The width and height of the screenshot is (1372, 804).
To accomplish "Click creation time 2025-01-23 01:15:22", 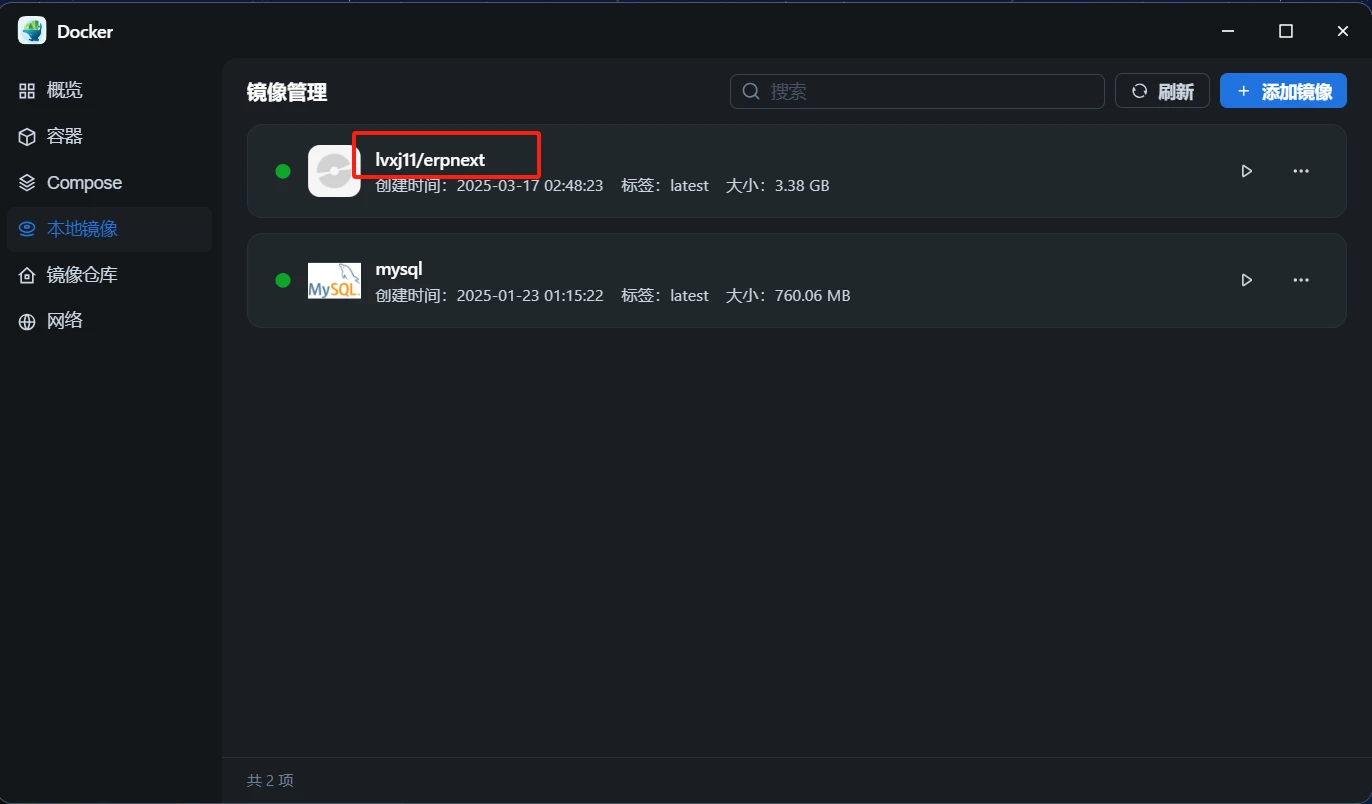I will point(530,296).
